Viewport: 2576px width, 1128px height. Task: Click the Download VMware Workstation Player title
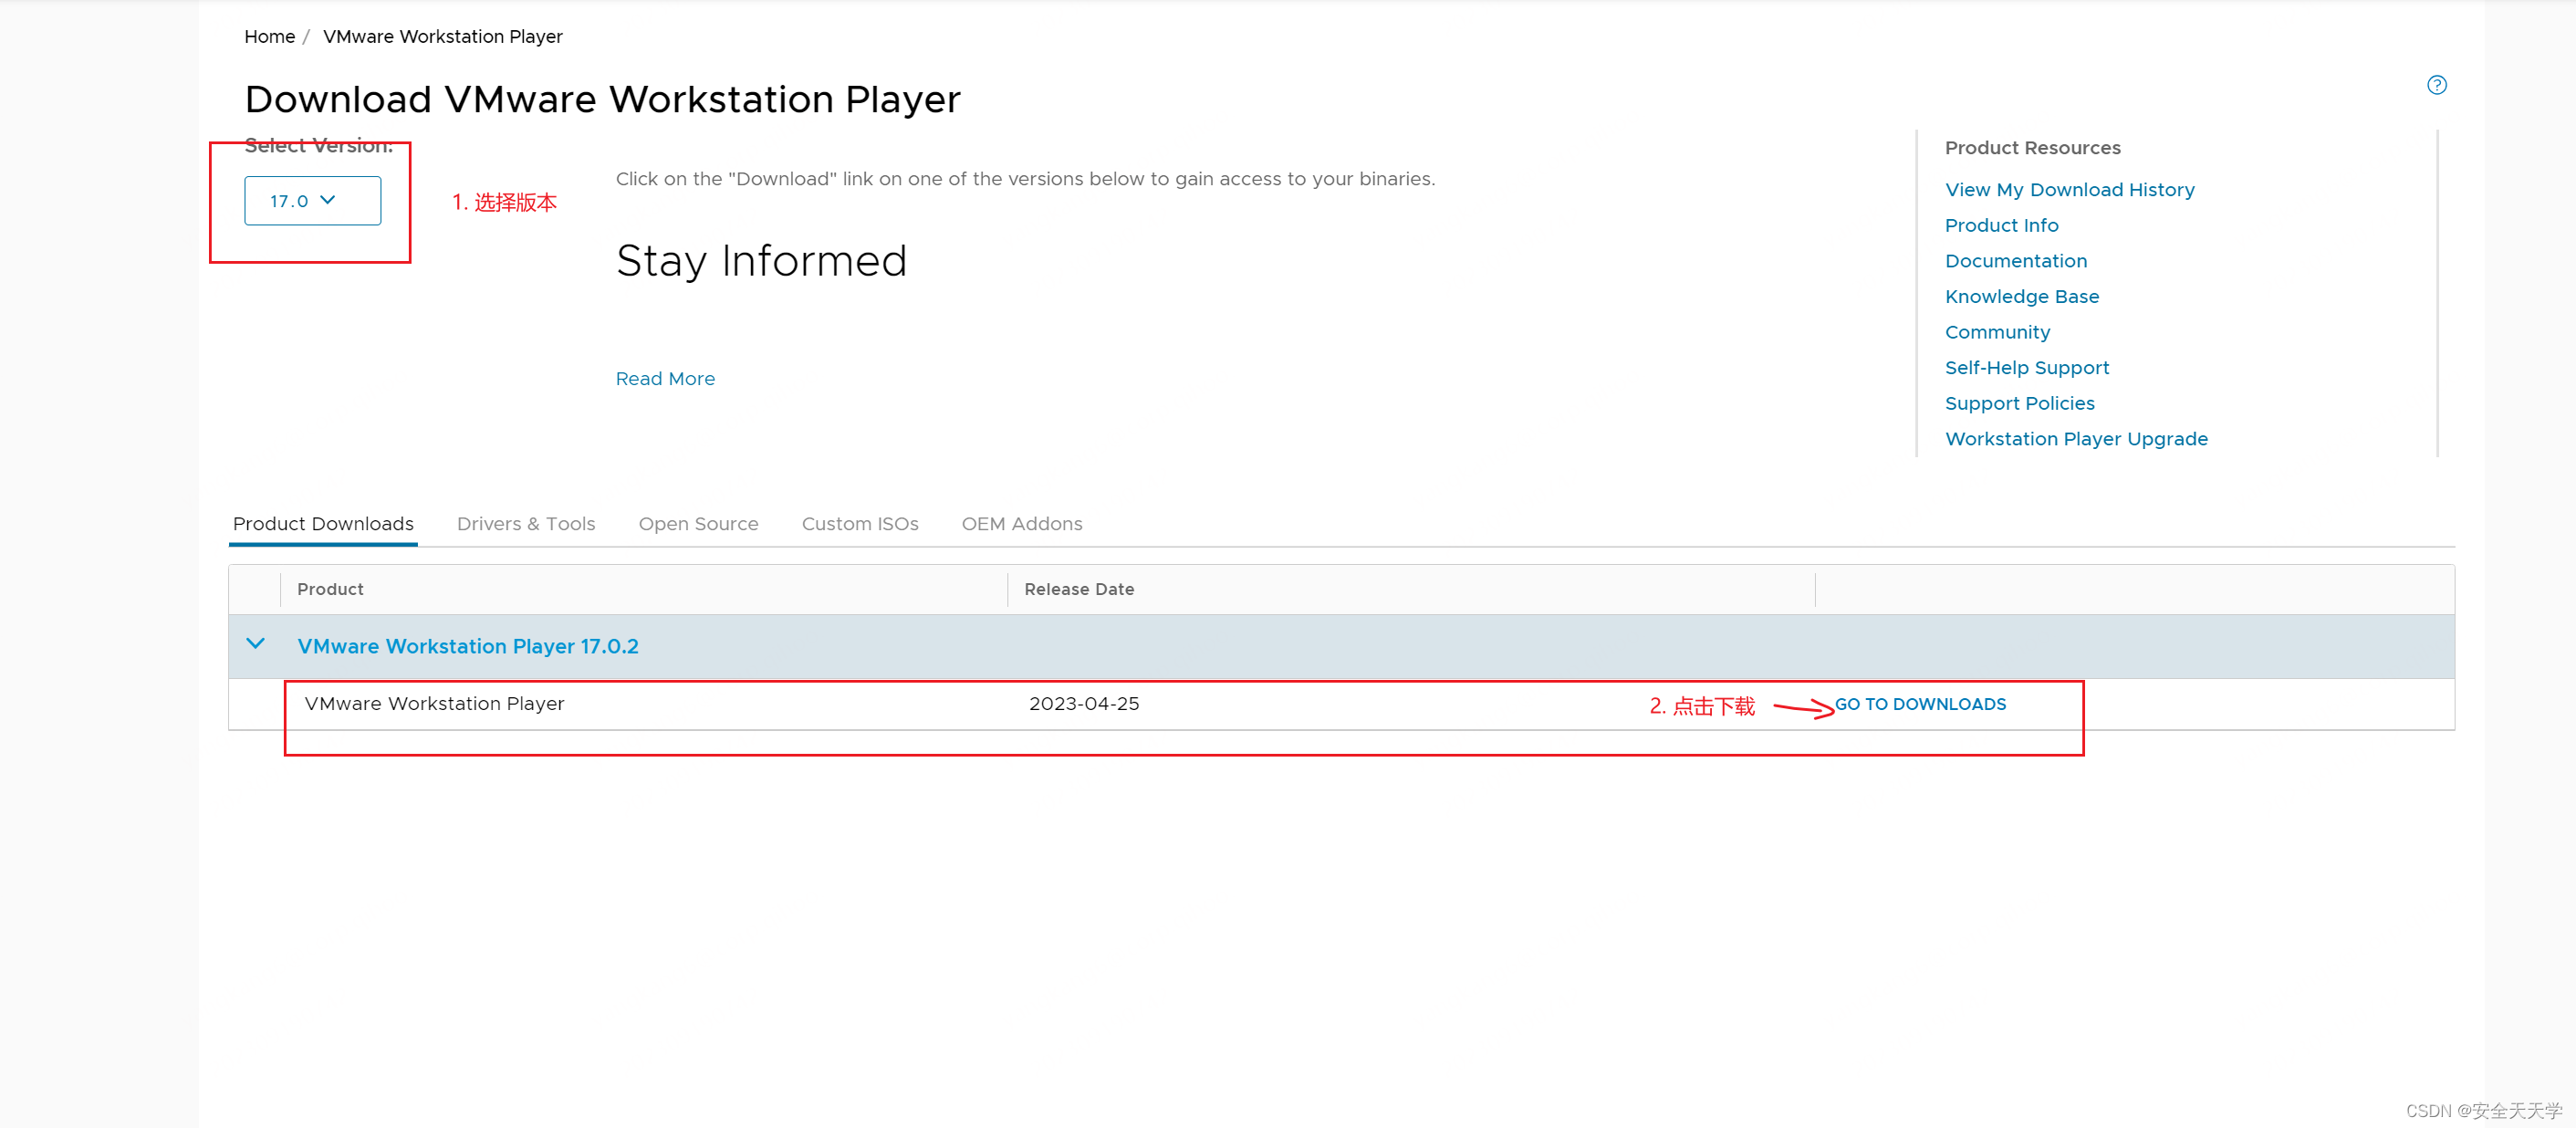(x=602, y=100)
